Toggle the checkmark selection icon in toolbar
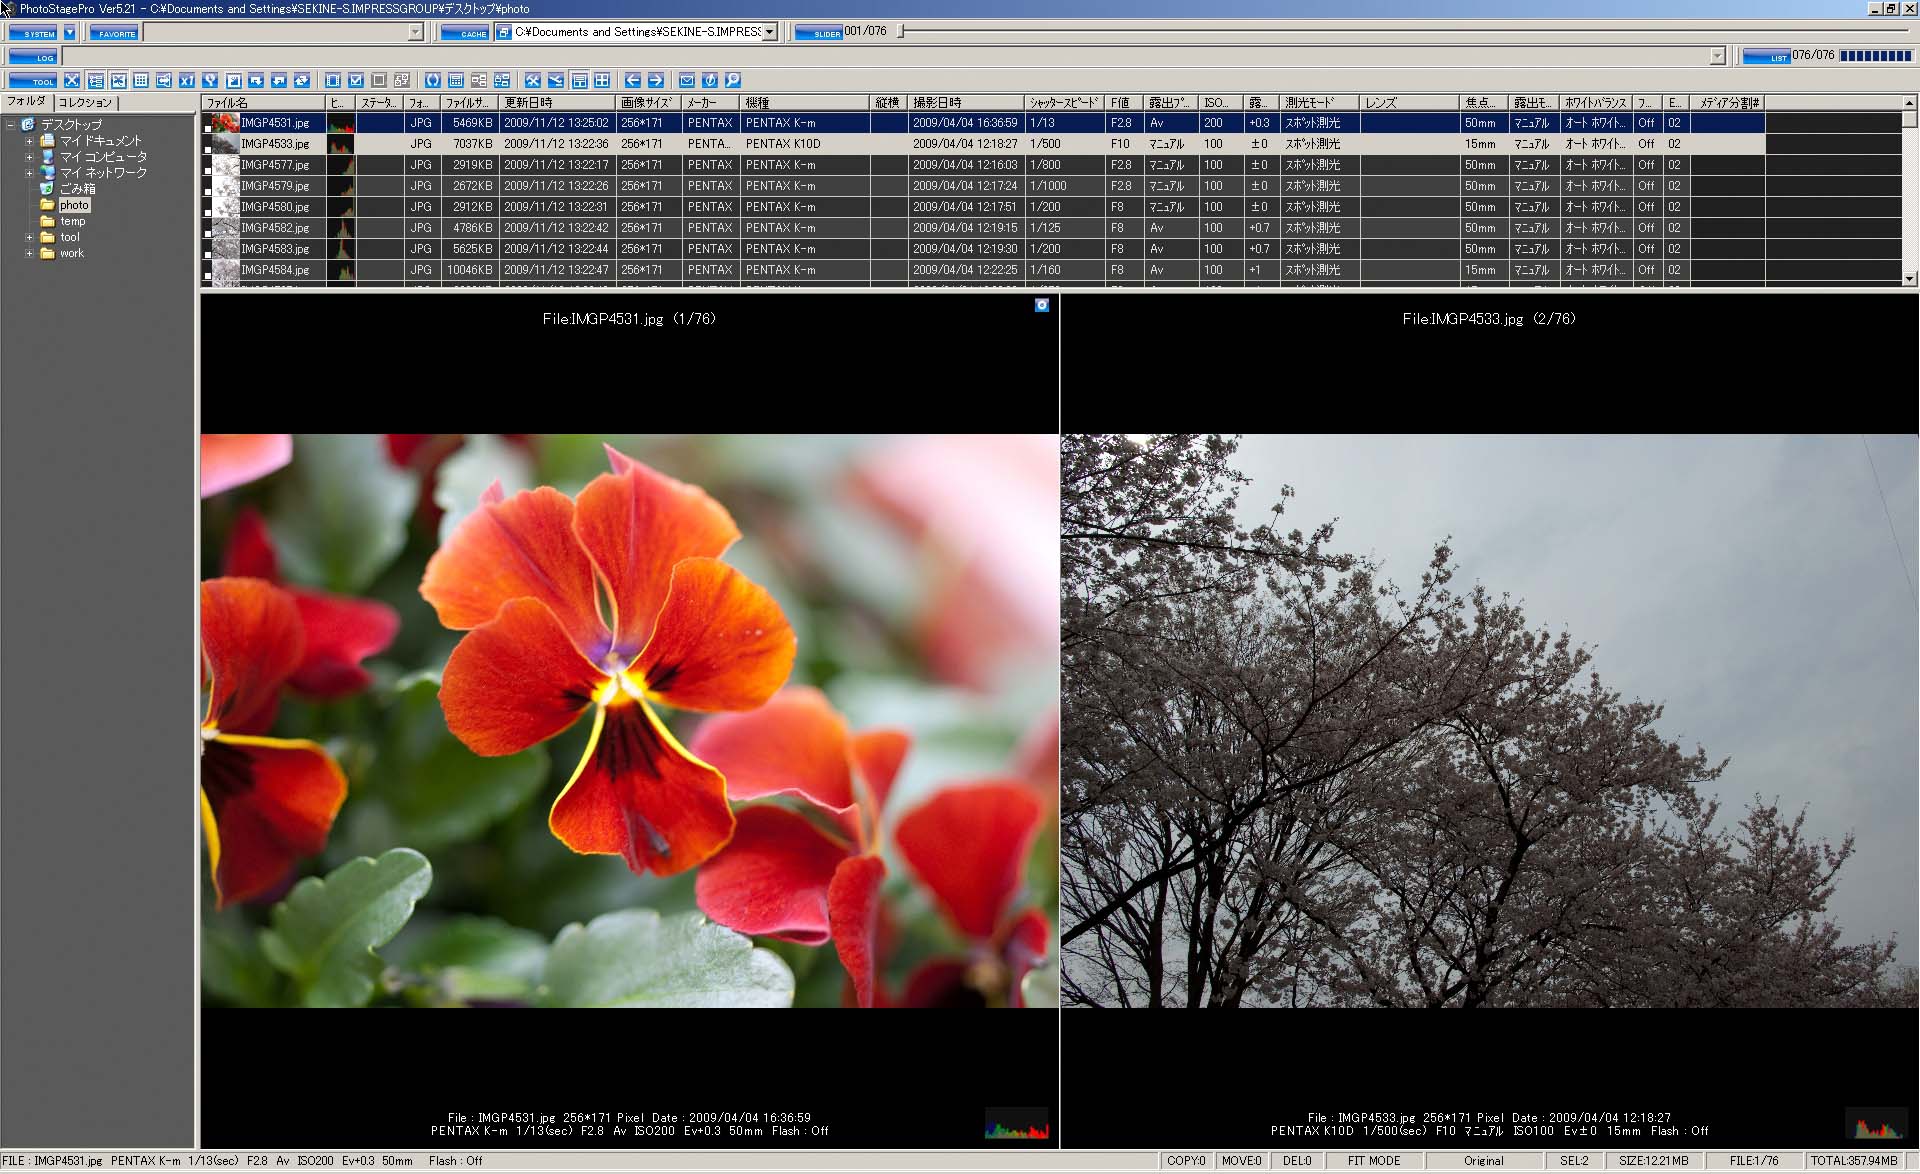 coord(356,80)
